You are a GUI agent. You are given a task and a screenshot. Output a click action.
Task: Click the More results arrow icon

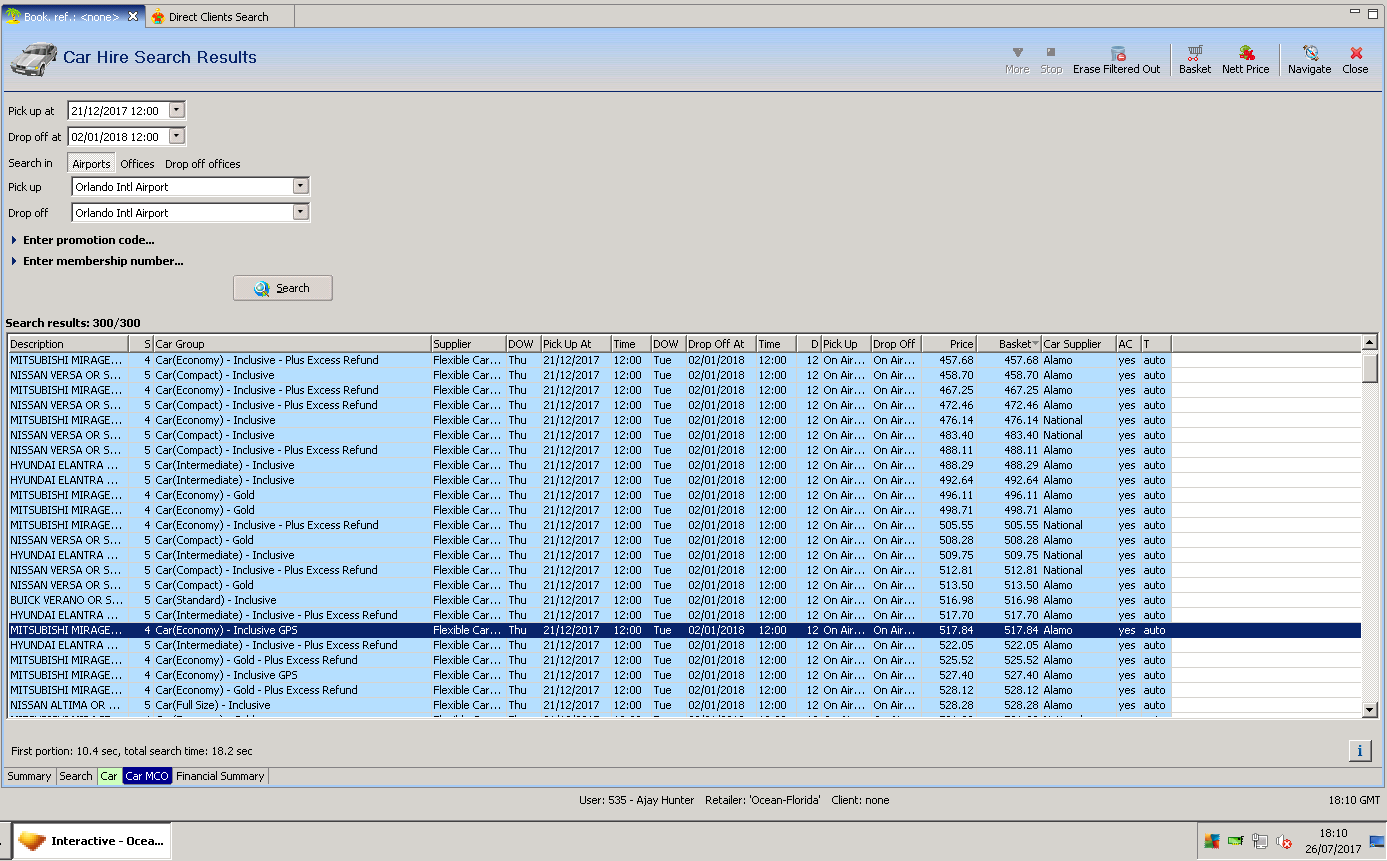click(x=1017, y=53)
